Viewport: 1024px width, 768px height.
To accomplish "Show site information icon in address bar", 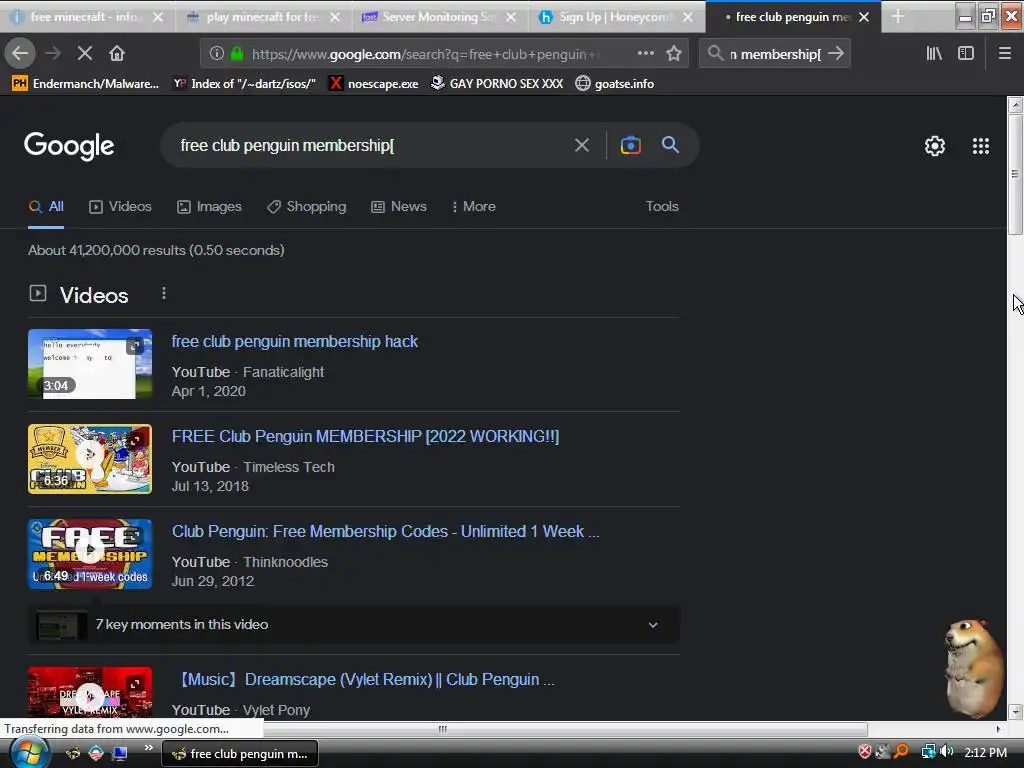I will (x=216, y=54).
